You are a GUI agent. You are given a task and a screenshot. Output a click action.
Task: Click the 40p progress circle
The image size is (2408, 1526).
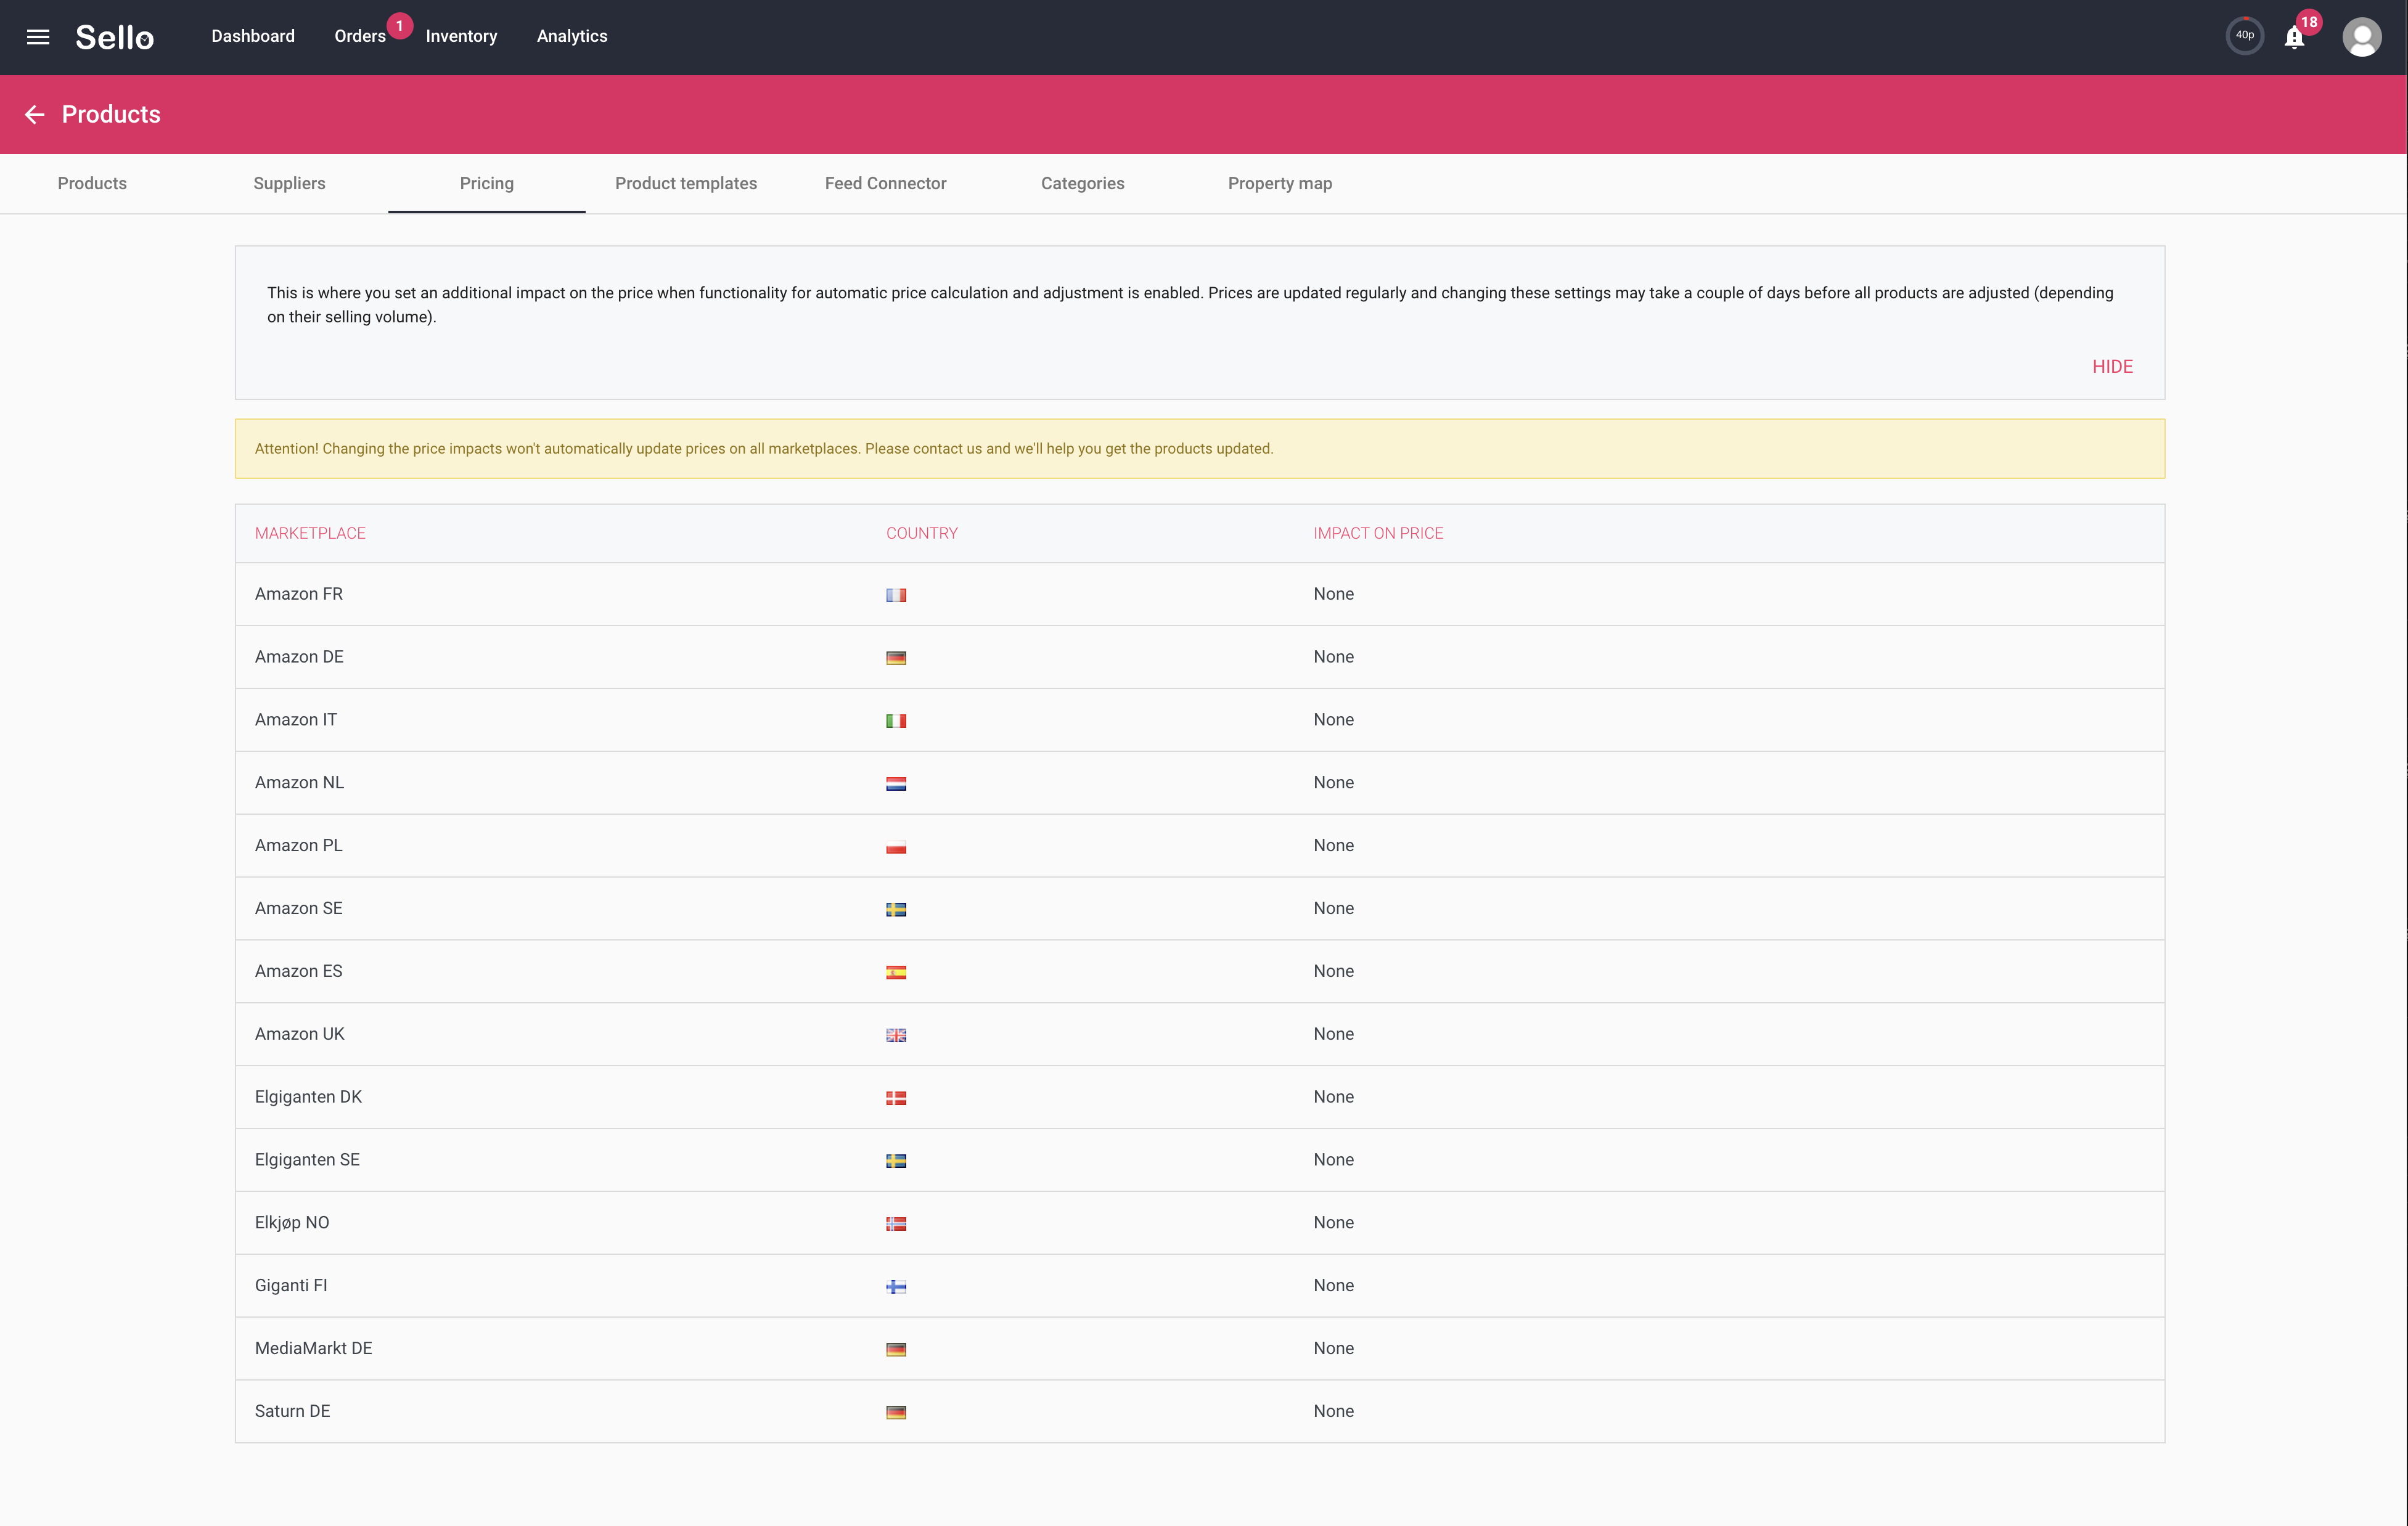[x=2245, y=36]
